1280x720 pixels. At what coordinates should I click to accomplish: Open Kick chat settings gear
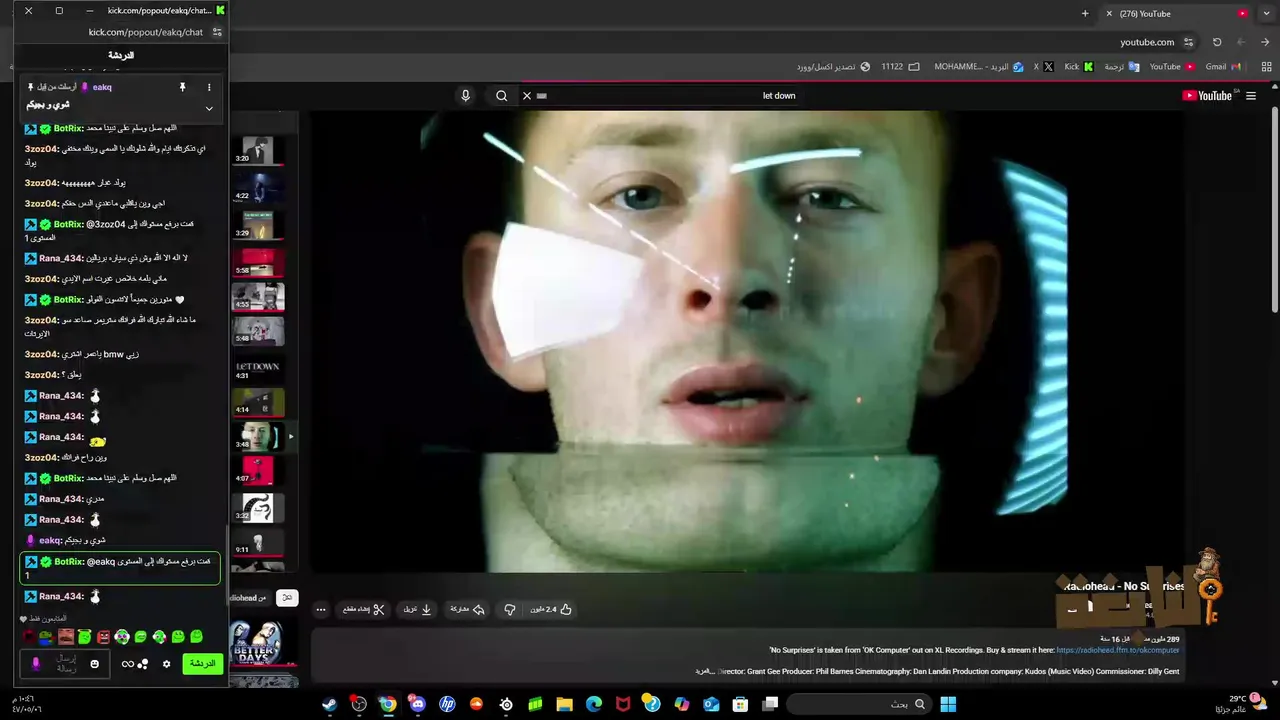point(166,664)
